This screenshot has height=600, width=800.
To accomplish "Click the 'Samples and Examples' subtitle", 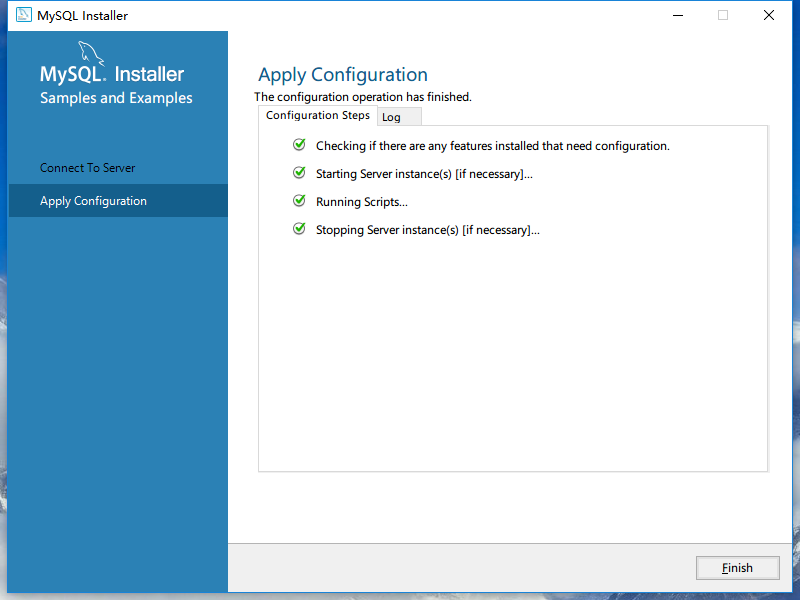I will [116, 98].
